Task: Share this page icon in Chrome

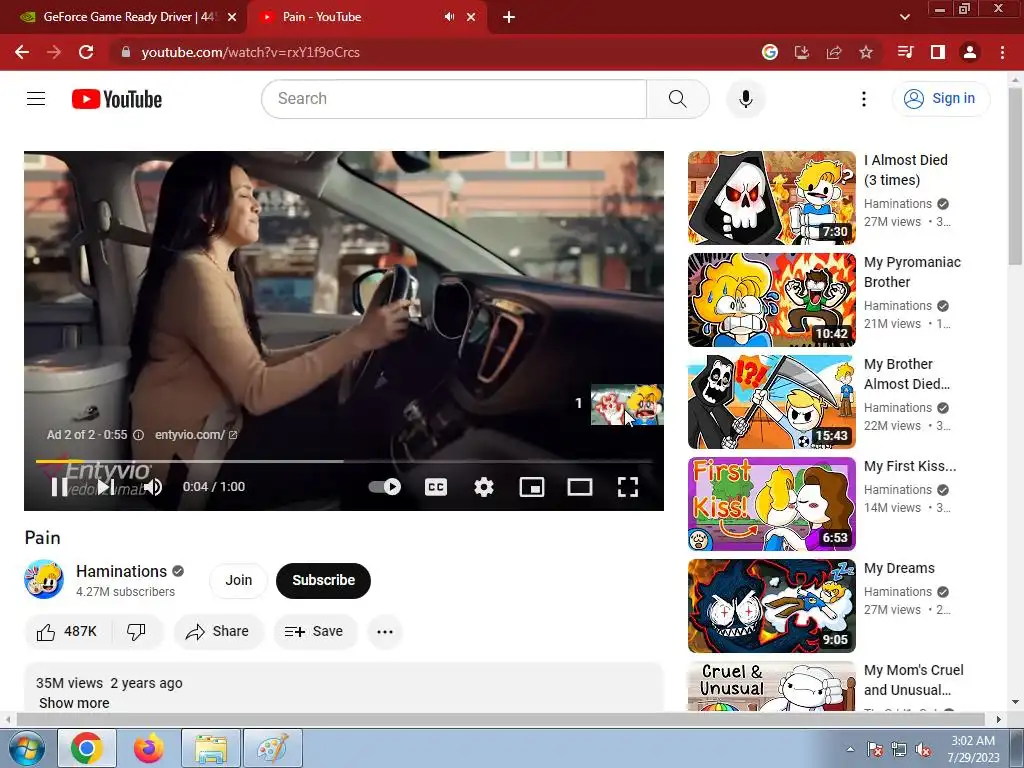Action: tap(834, 52)
